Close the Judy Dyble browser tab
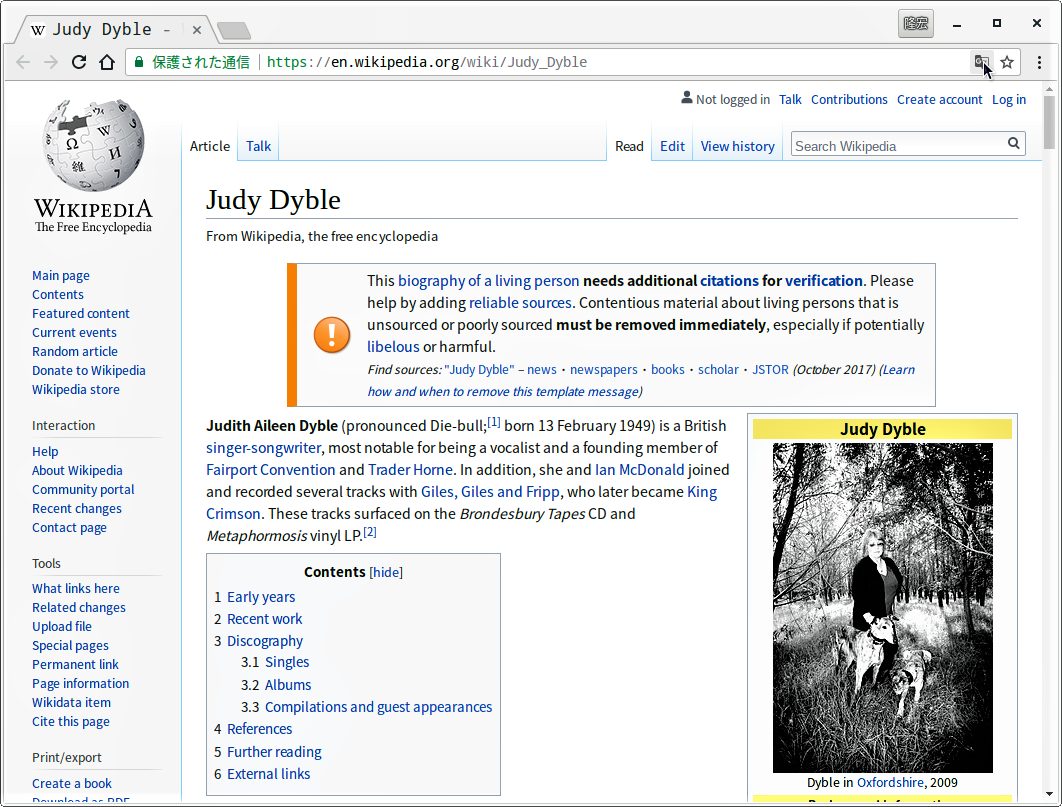1062x807 pixels. 196,30
